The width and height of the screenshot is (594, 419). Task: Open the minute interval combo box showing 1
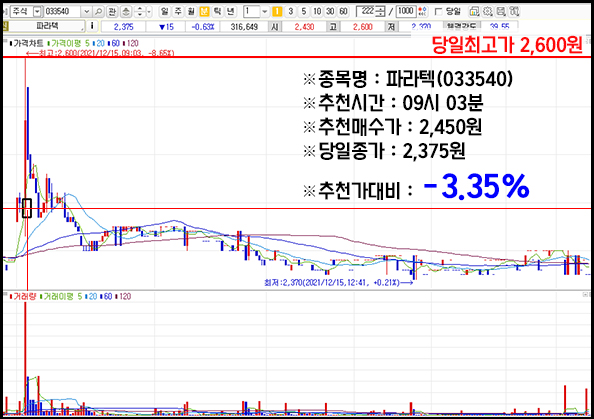[x=256, y=11]
